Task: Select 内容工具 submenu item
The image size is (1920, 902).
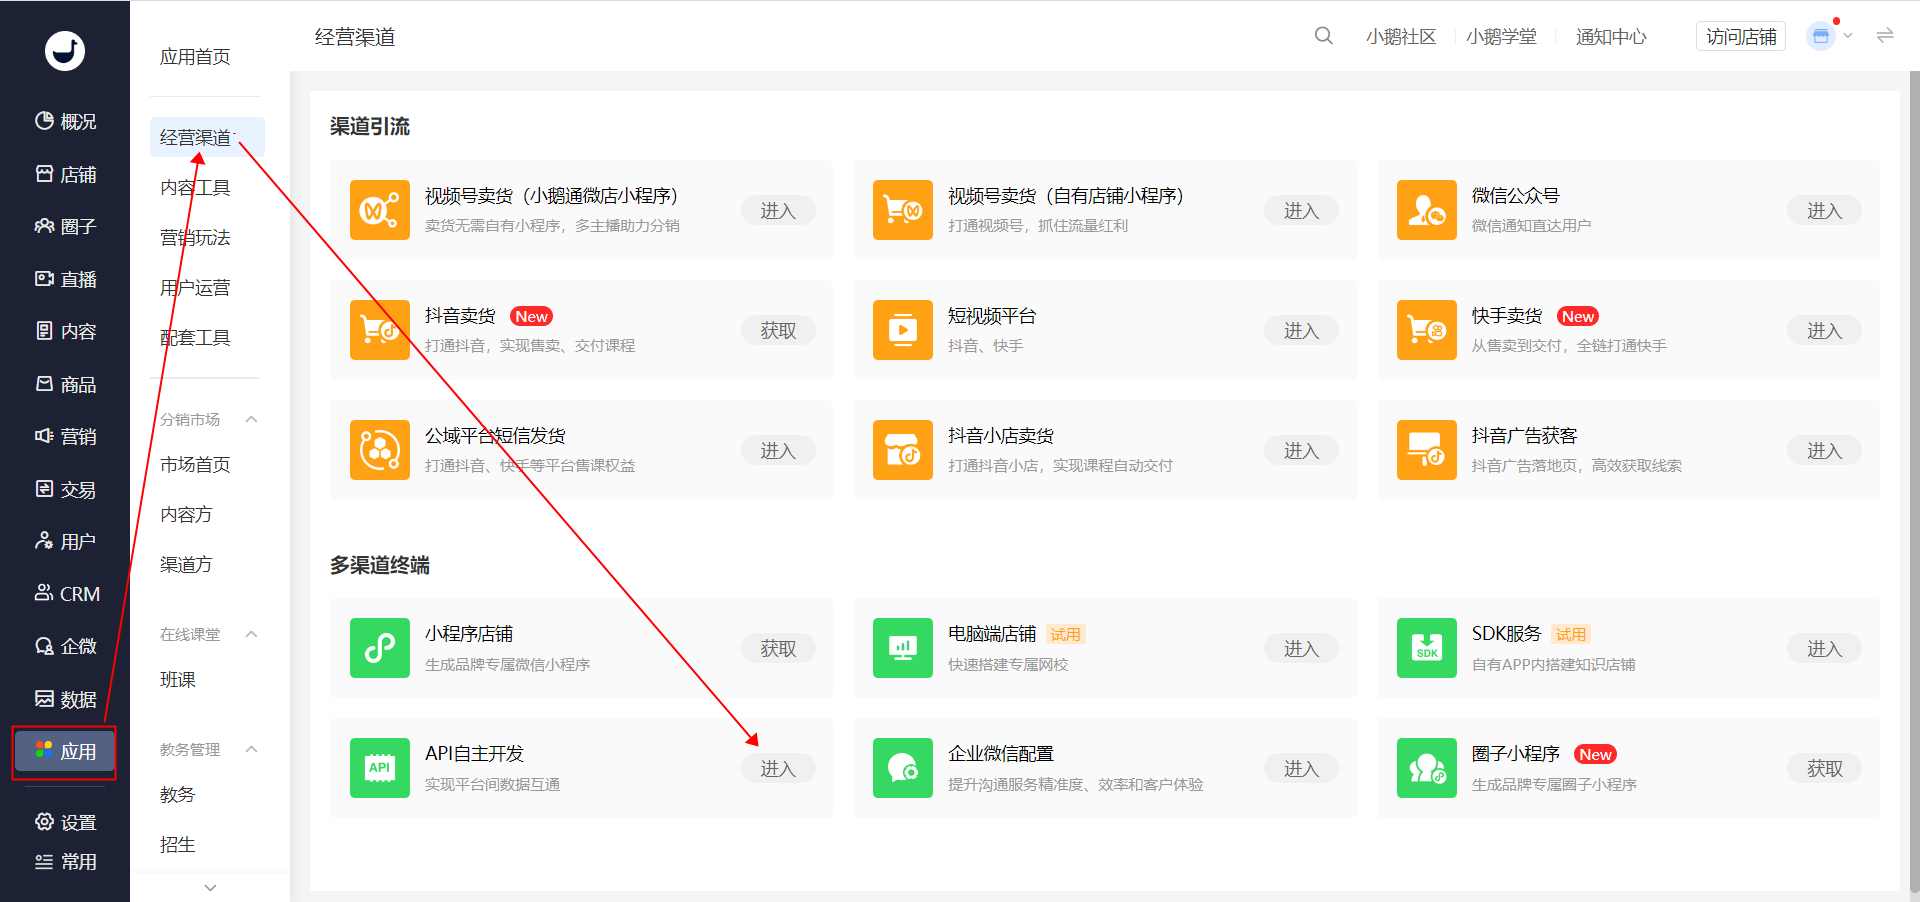Action: pos(195,187)
